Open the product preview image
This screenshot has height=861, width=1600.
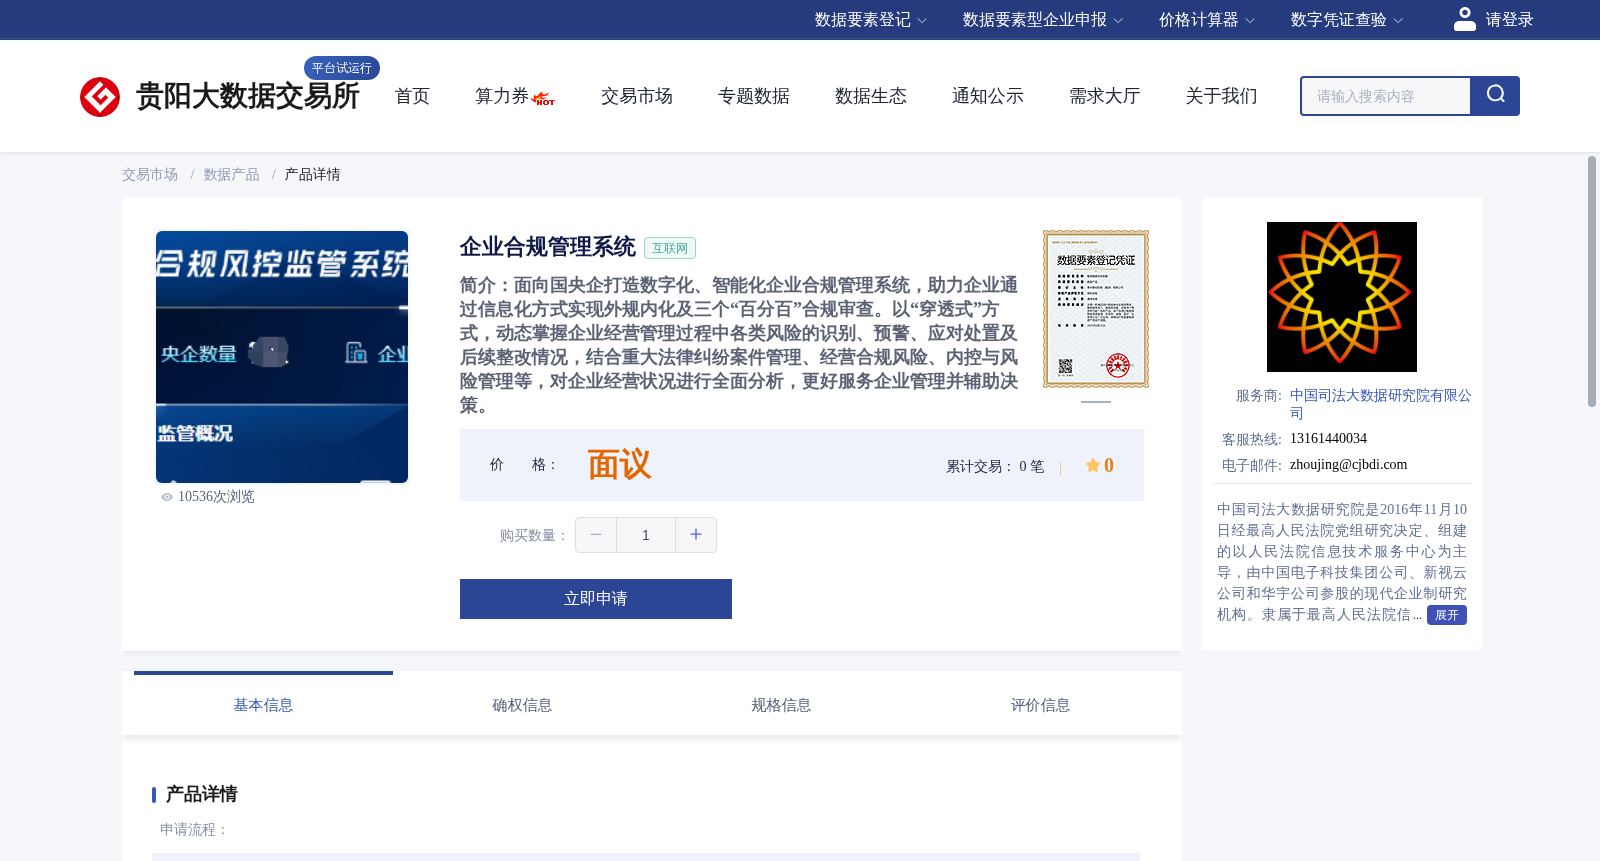pos(282,357)
